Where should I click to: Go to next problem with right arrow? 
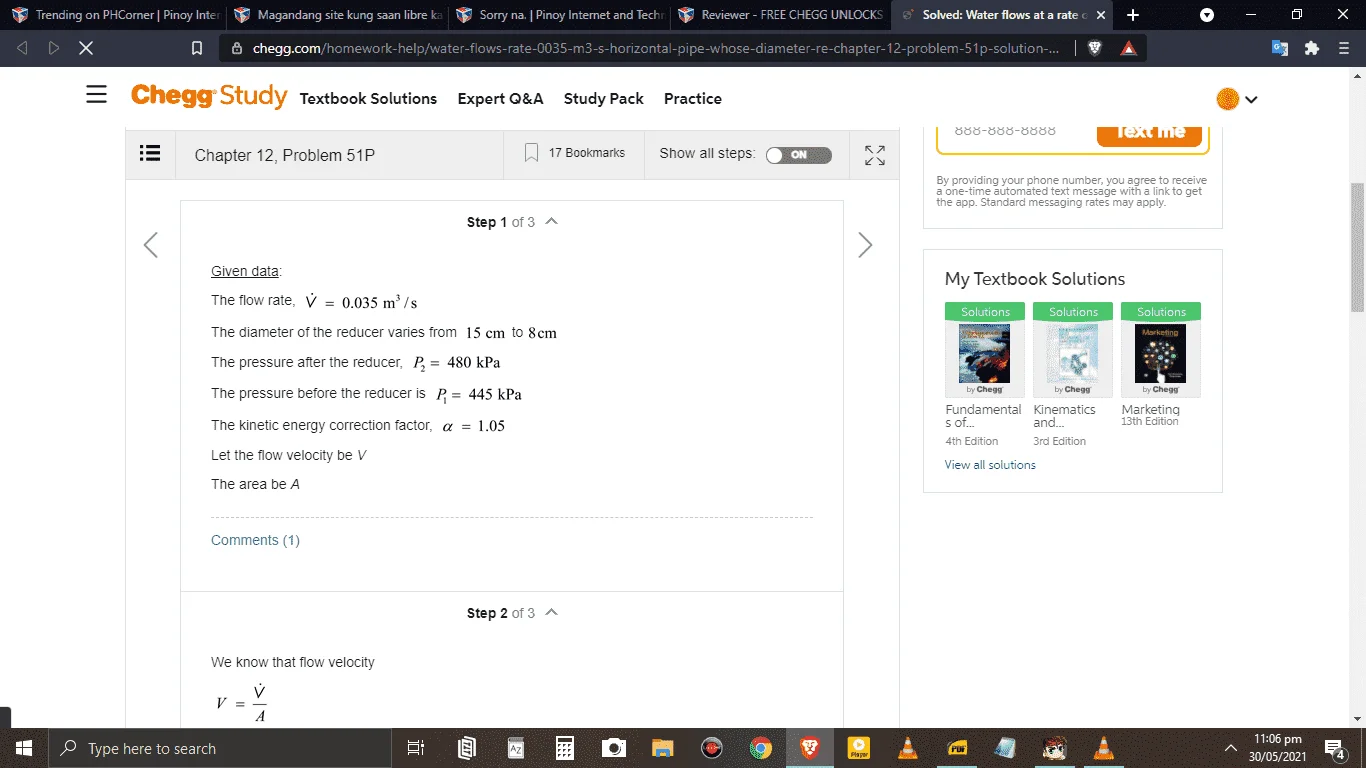click(x=865, y=245)
